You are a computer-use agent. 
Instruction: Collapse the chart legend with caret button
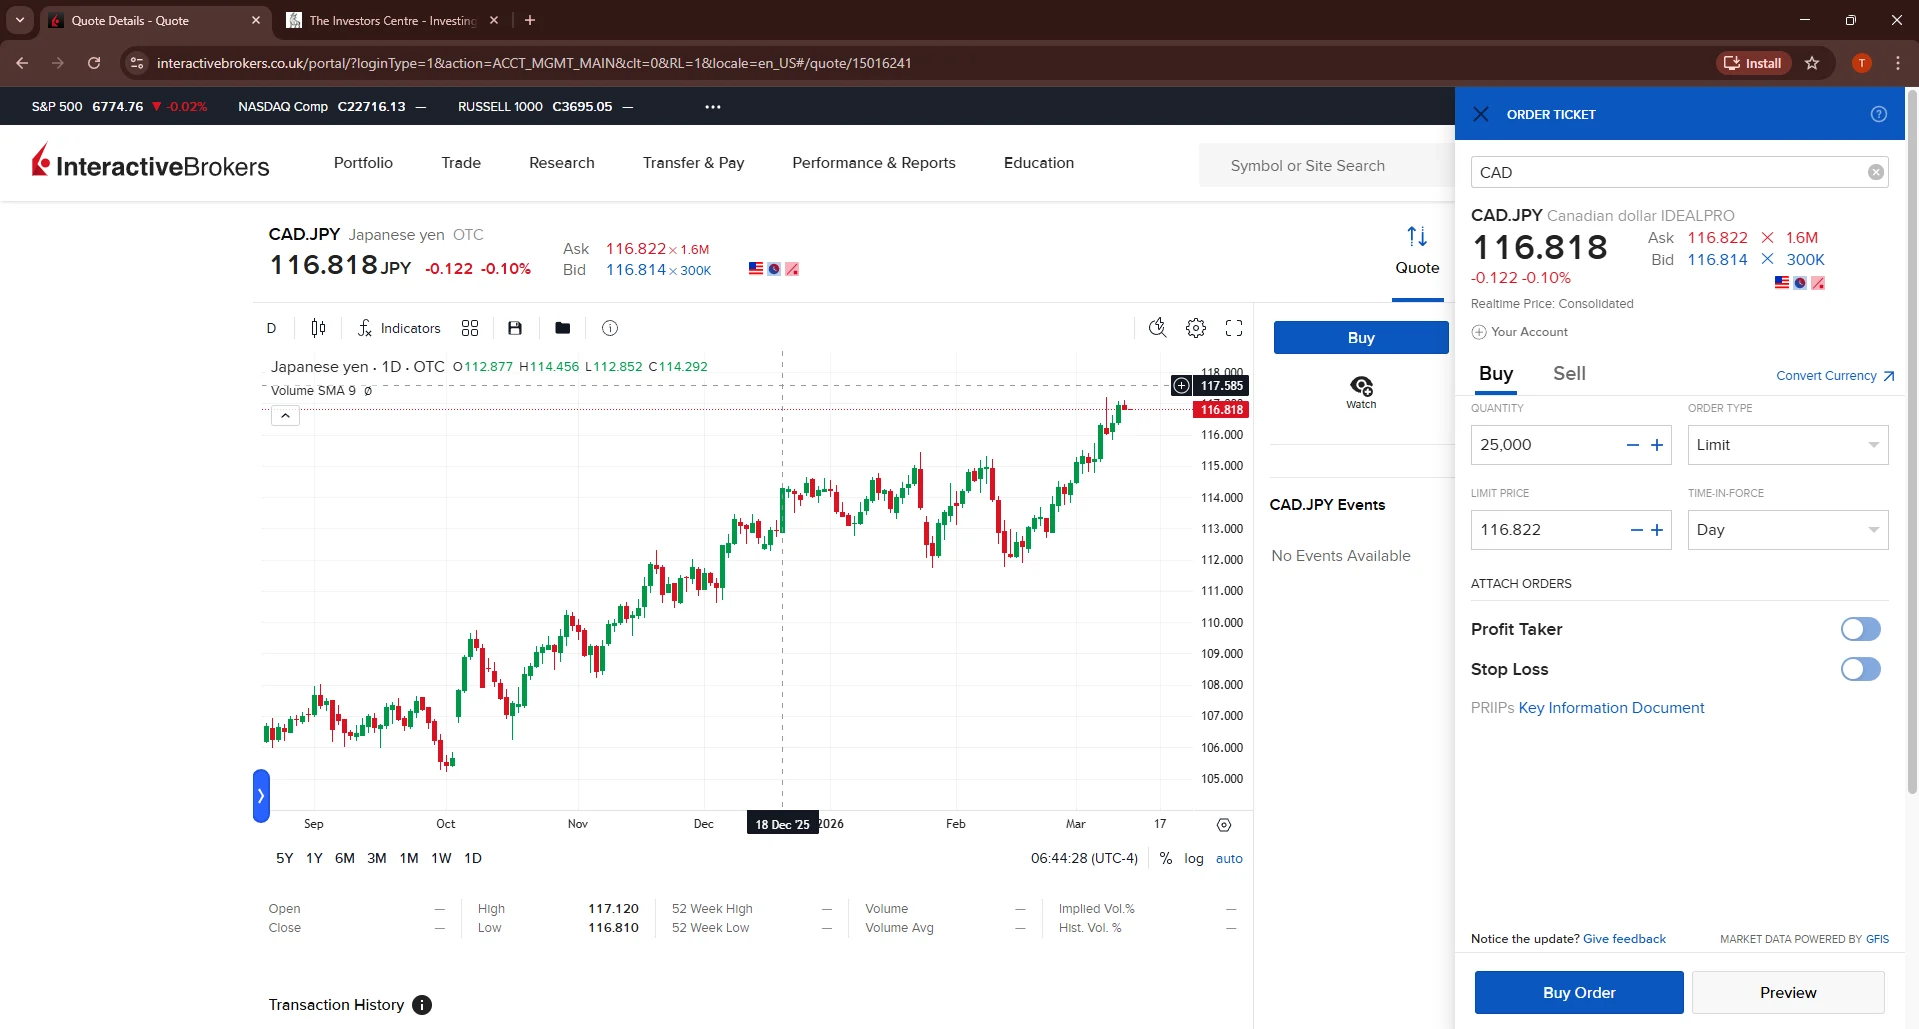click(x=285, y=416)
